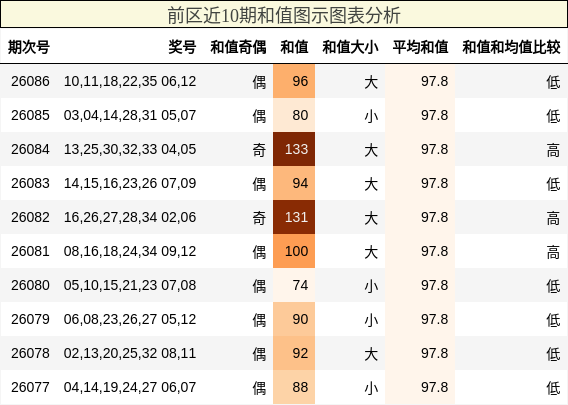Click the 高 cell in row 26081
Image resolution: width=568 pixels, height=405 pixels.
click(553, 252)
